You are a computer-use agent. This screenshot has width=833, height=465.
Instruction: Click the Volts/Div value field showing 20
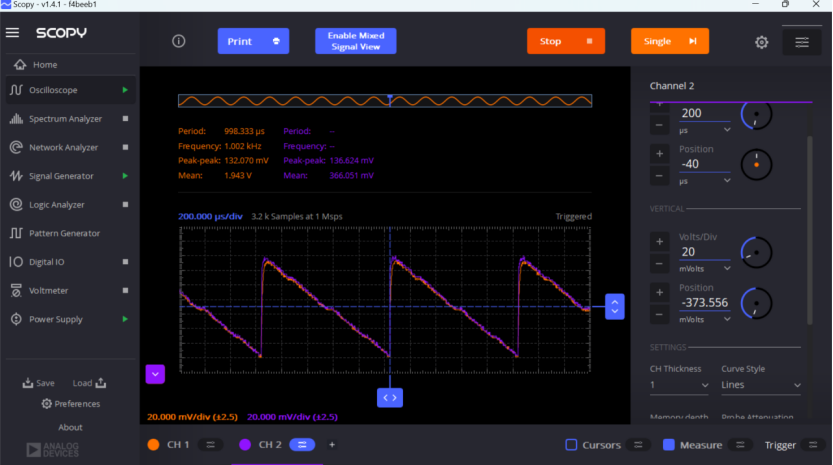[x=704, y=252]
